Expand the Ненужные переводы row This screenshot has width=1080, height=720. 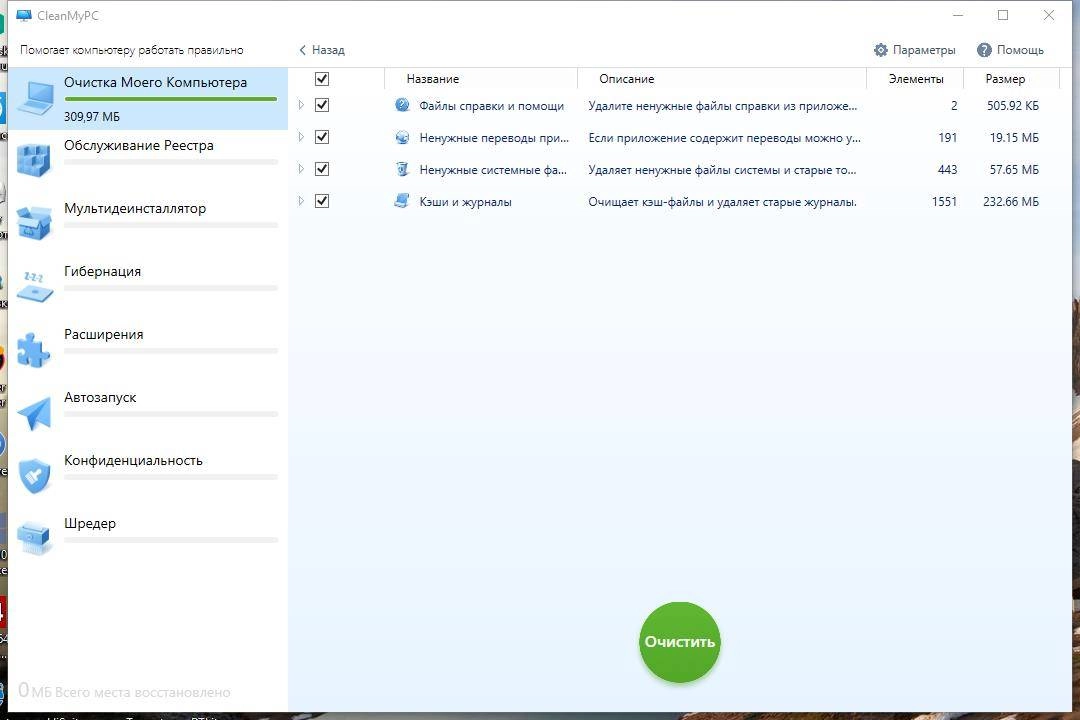[301, 136]
